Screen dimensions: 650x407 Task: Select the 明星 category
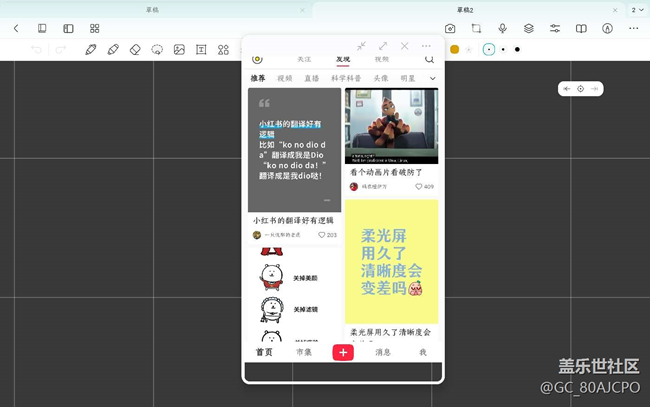tap(407, 78)
